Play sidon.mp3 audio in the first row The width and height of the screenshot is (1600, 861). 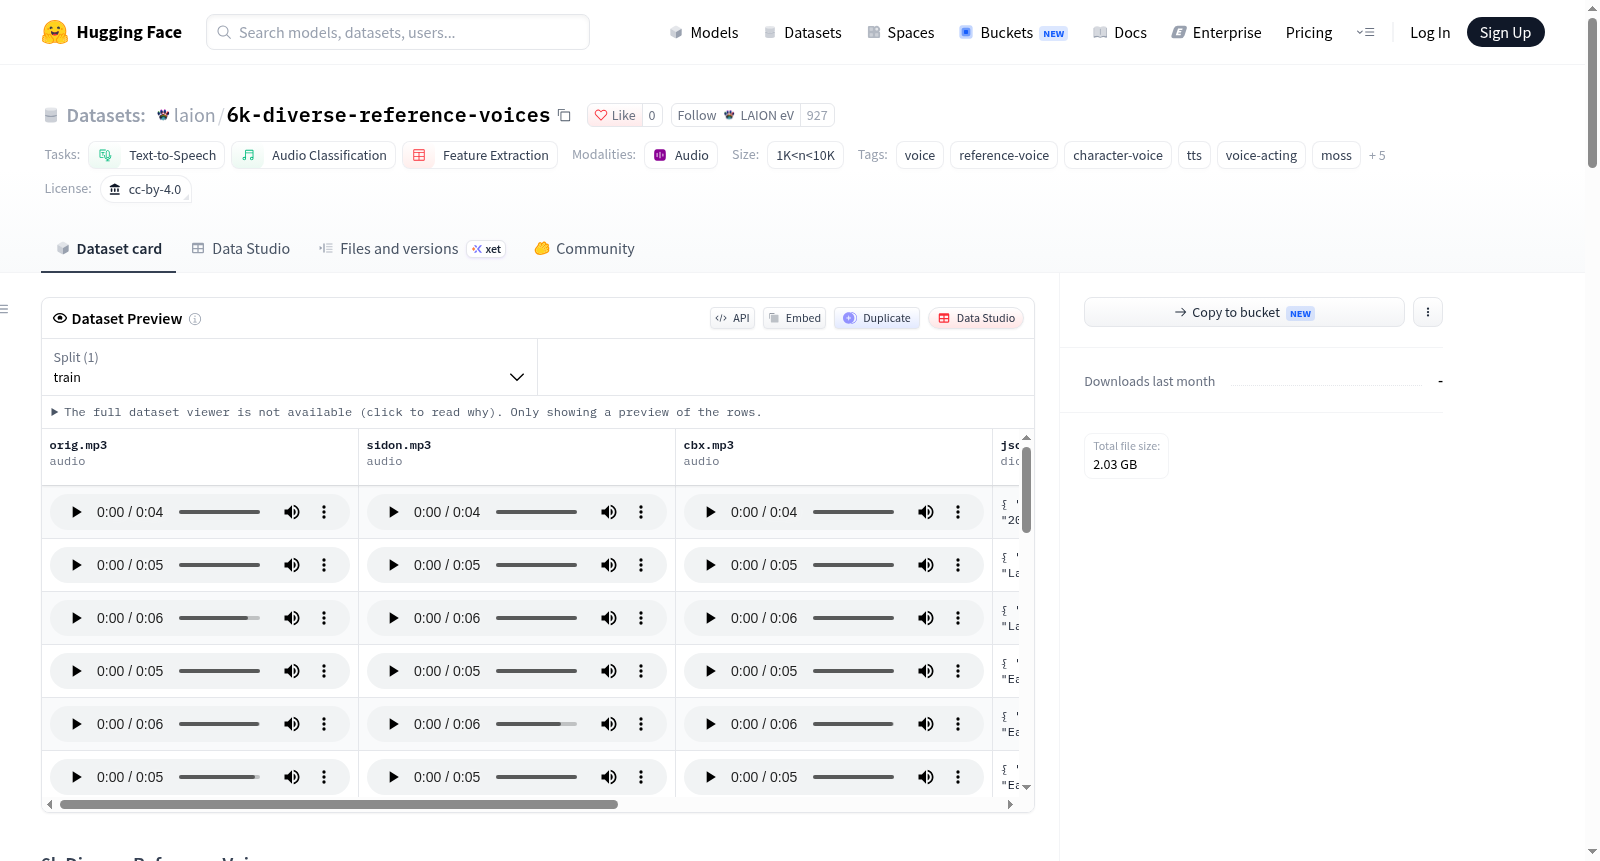pyautogui.click(x=393, y=512)
